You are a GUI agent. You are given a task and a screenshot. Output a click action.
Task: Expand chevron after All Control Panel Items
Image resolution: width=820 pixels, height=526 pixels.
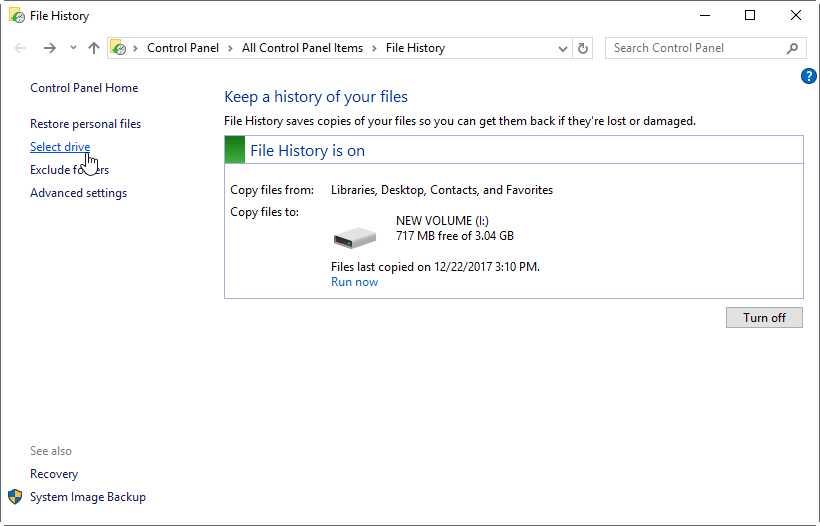tap(373, 48)
